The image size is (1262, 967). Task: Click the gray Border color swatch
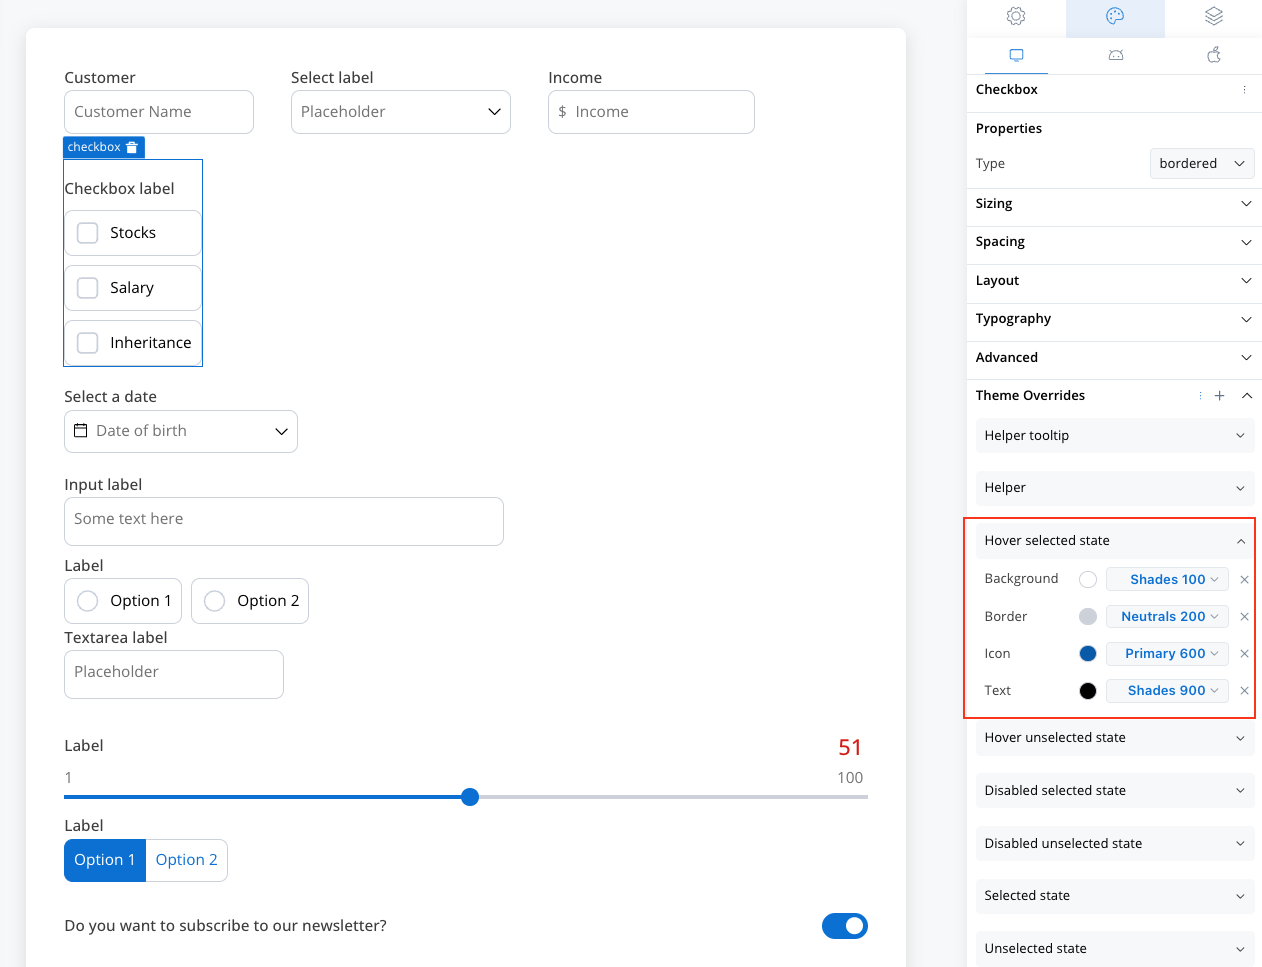[1088, 617]
